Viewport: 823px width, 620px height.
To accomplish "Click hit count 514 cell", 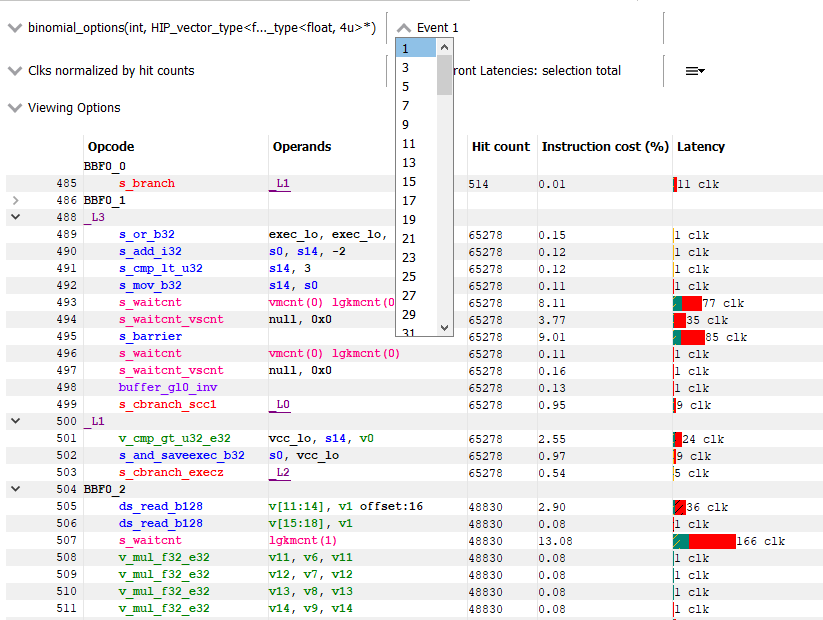I will tap(479, 184).
